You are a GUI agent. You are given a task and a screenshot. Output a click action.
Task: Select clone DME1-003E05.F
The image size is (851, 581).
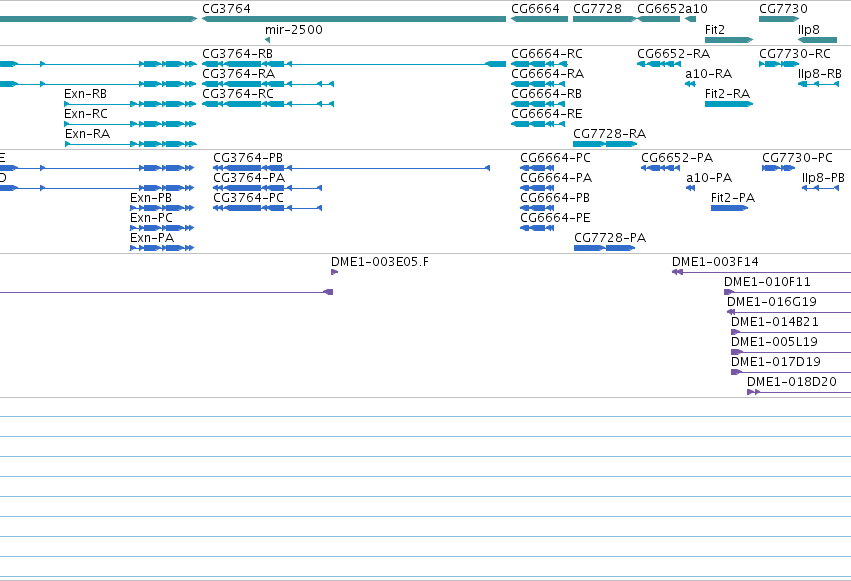click(x=334, y=272)
